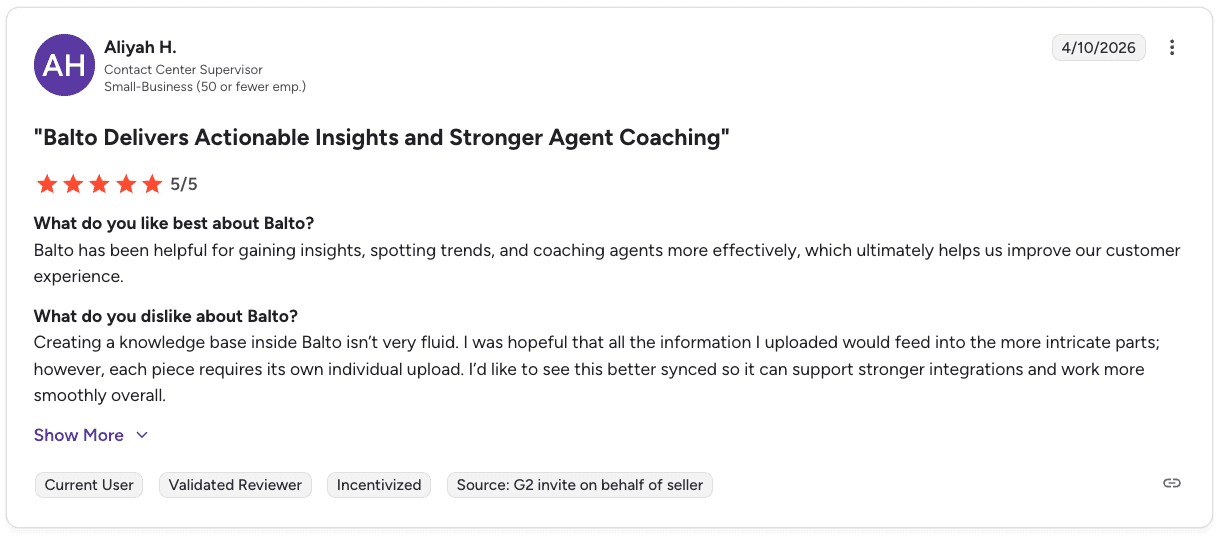This screenshot has width=1225, height=537.
Task: Click the Contact Center Supervisor job title
Action: (183, 70)
